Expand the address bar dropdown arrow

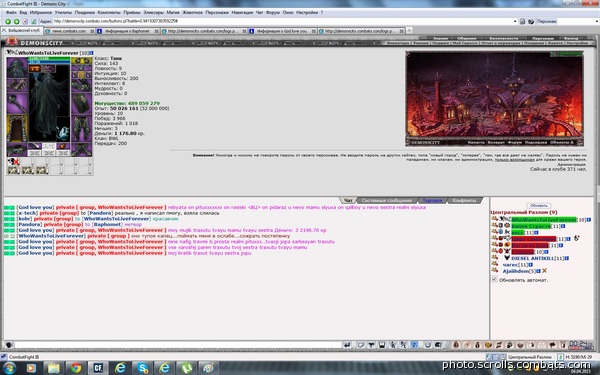point(515,21)
